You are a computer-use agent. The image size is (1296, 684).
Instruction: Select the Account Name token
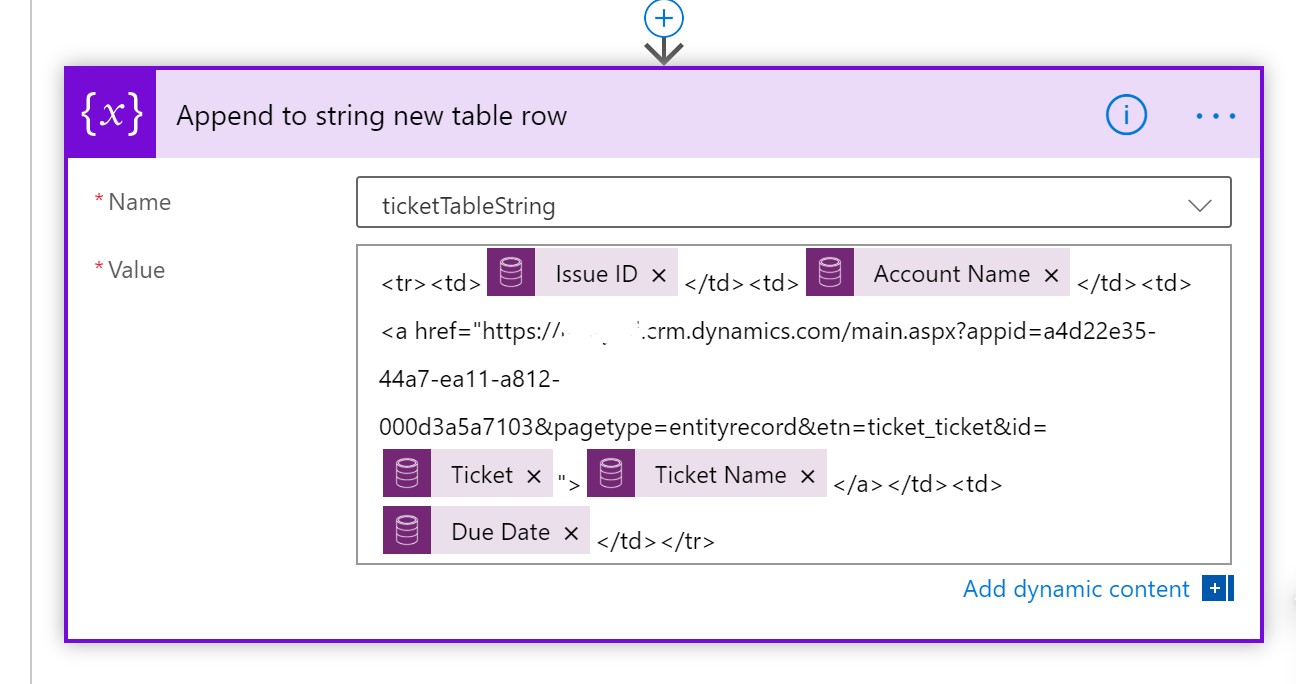[938, 274]
